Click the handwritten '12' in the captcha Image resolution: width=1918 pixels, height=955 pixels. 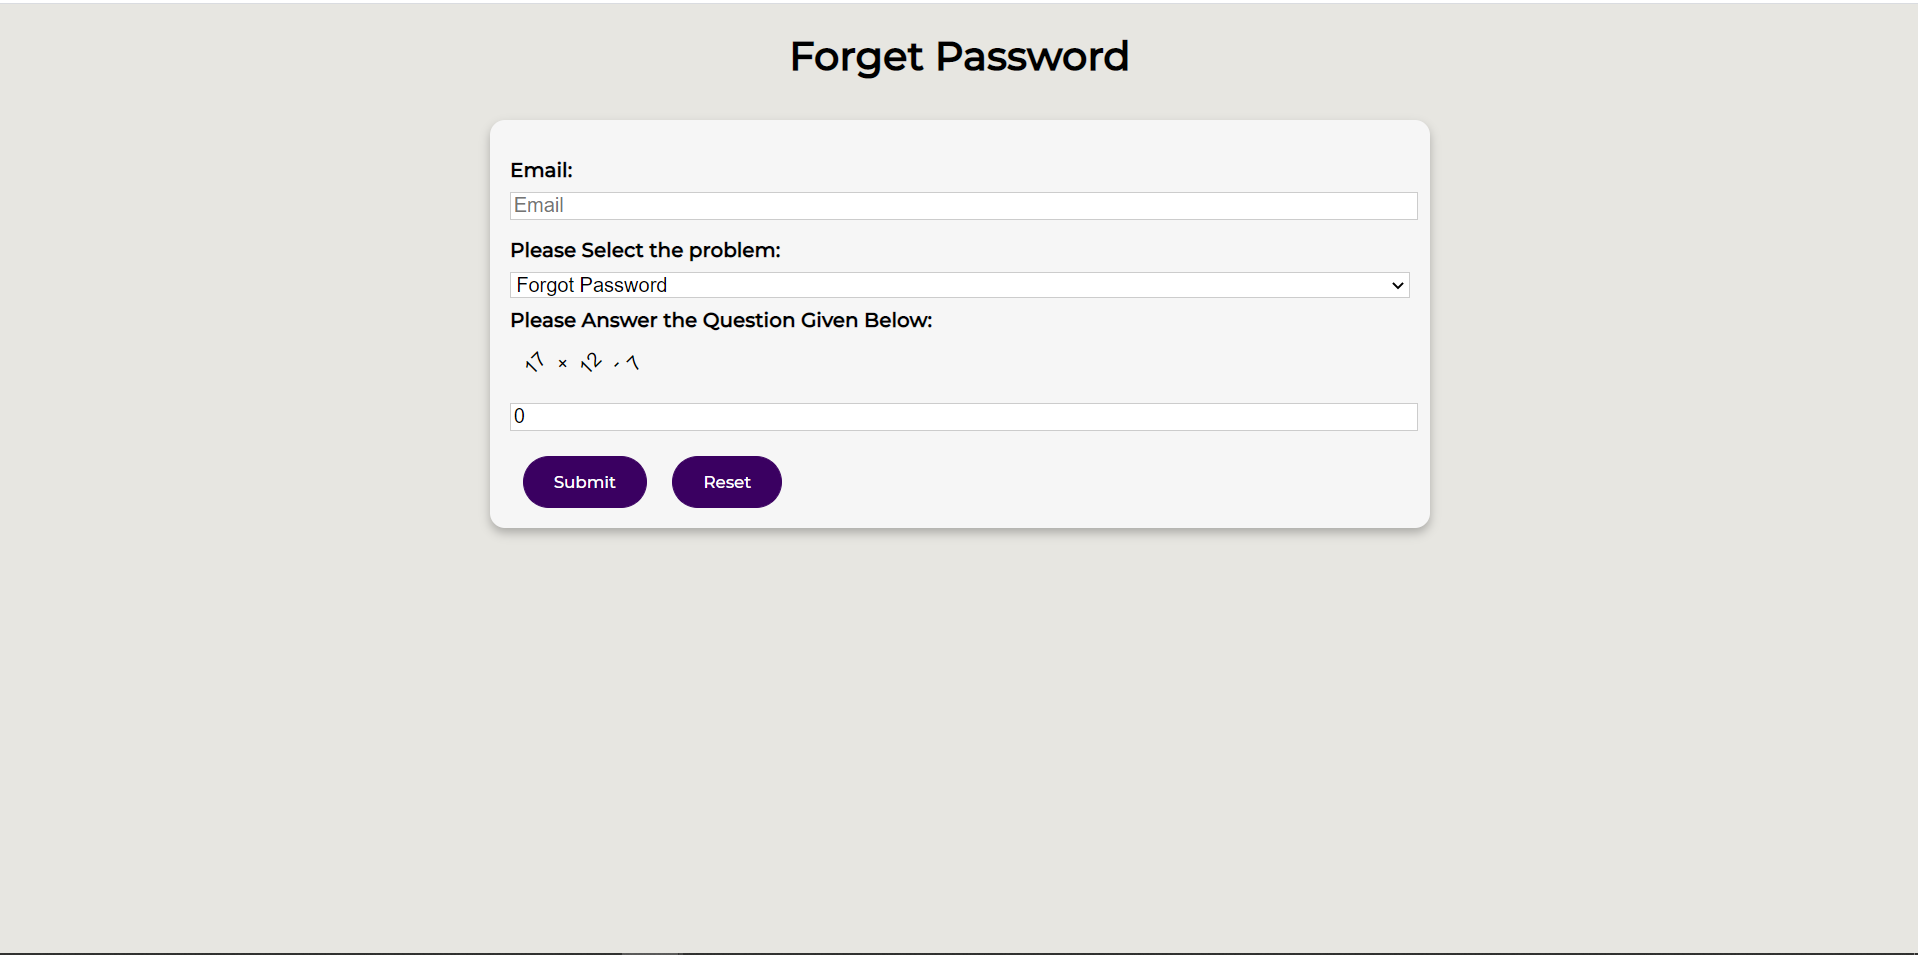click(591, 362)
